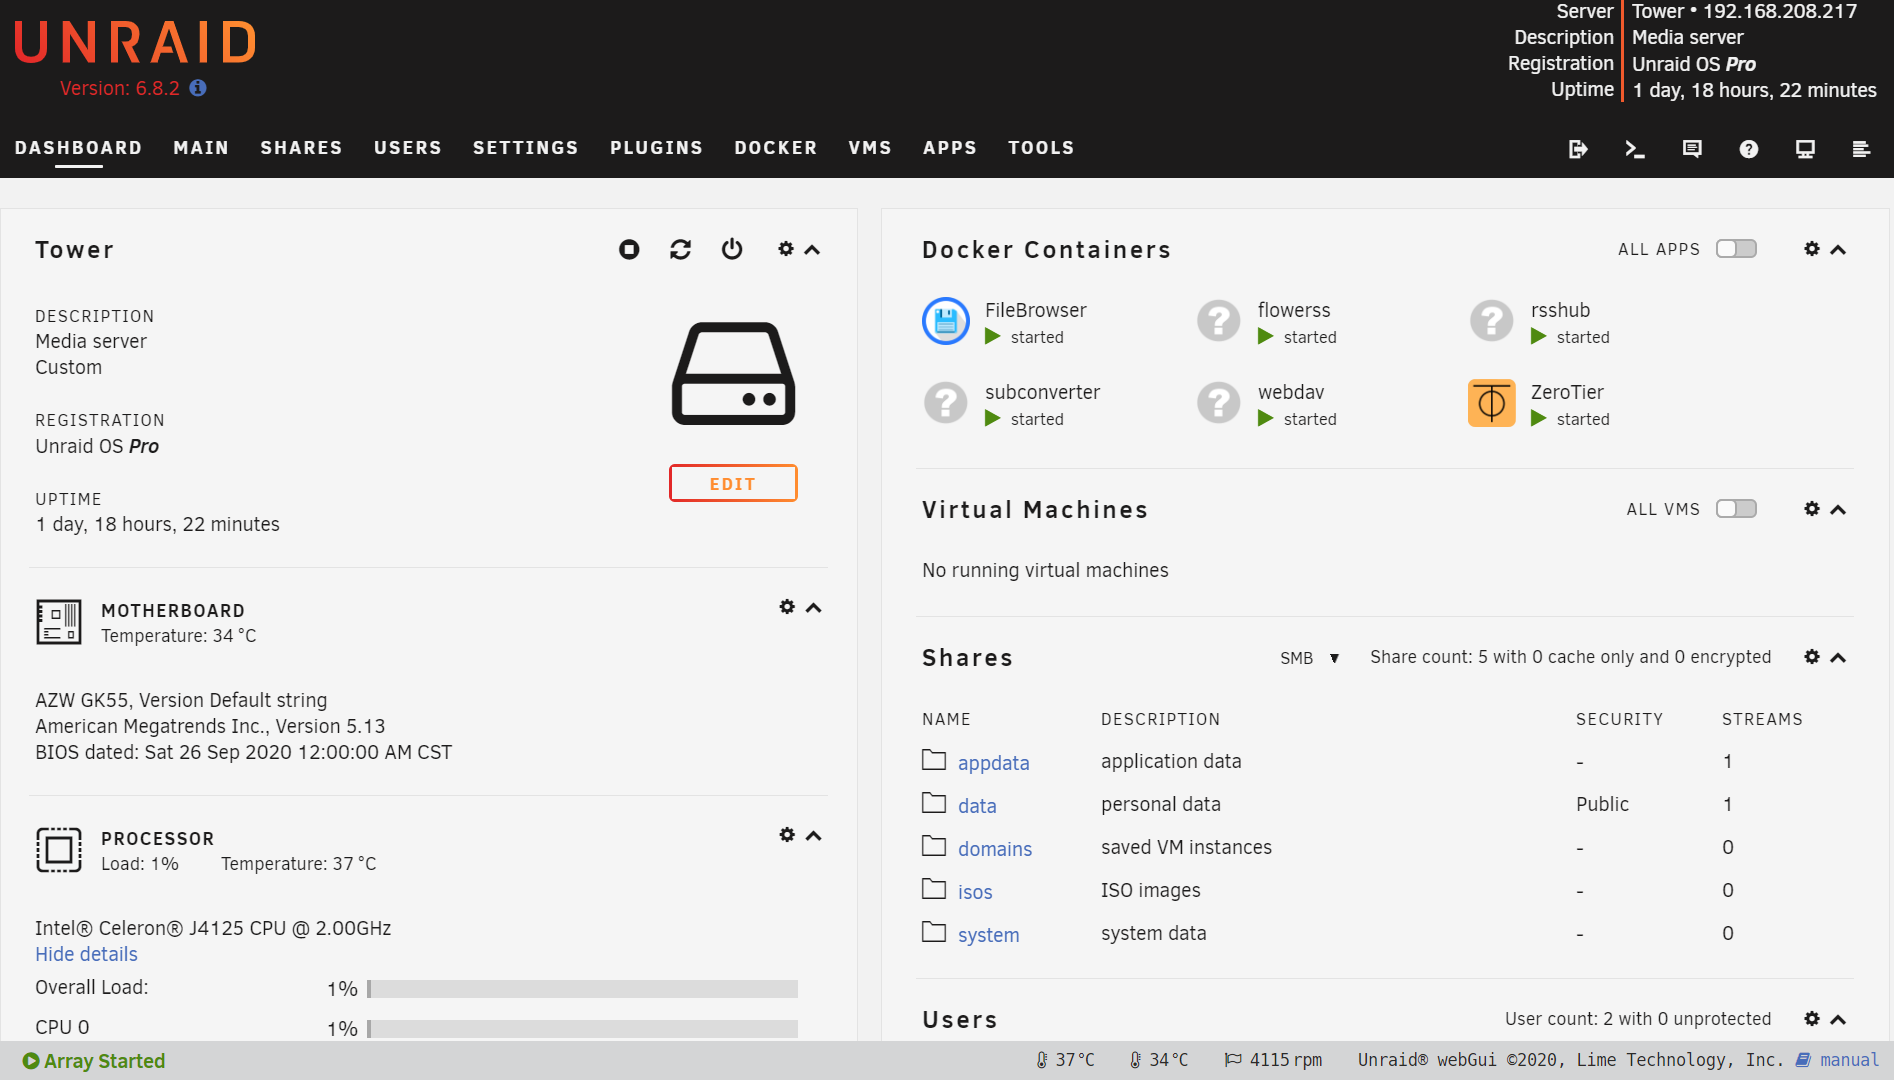Click the ZeroTier container icon
1894x1080 pixels.
[x=1492, y=403]
